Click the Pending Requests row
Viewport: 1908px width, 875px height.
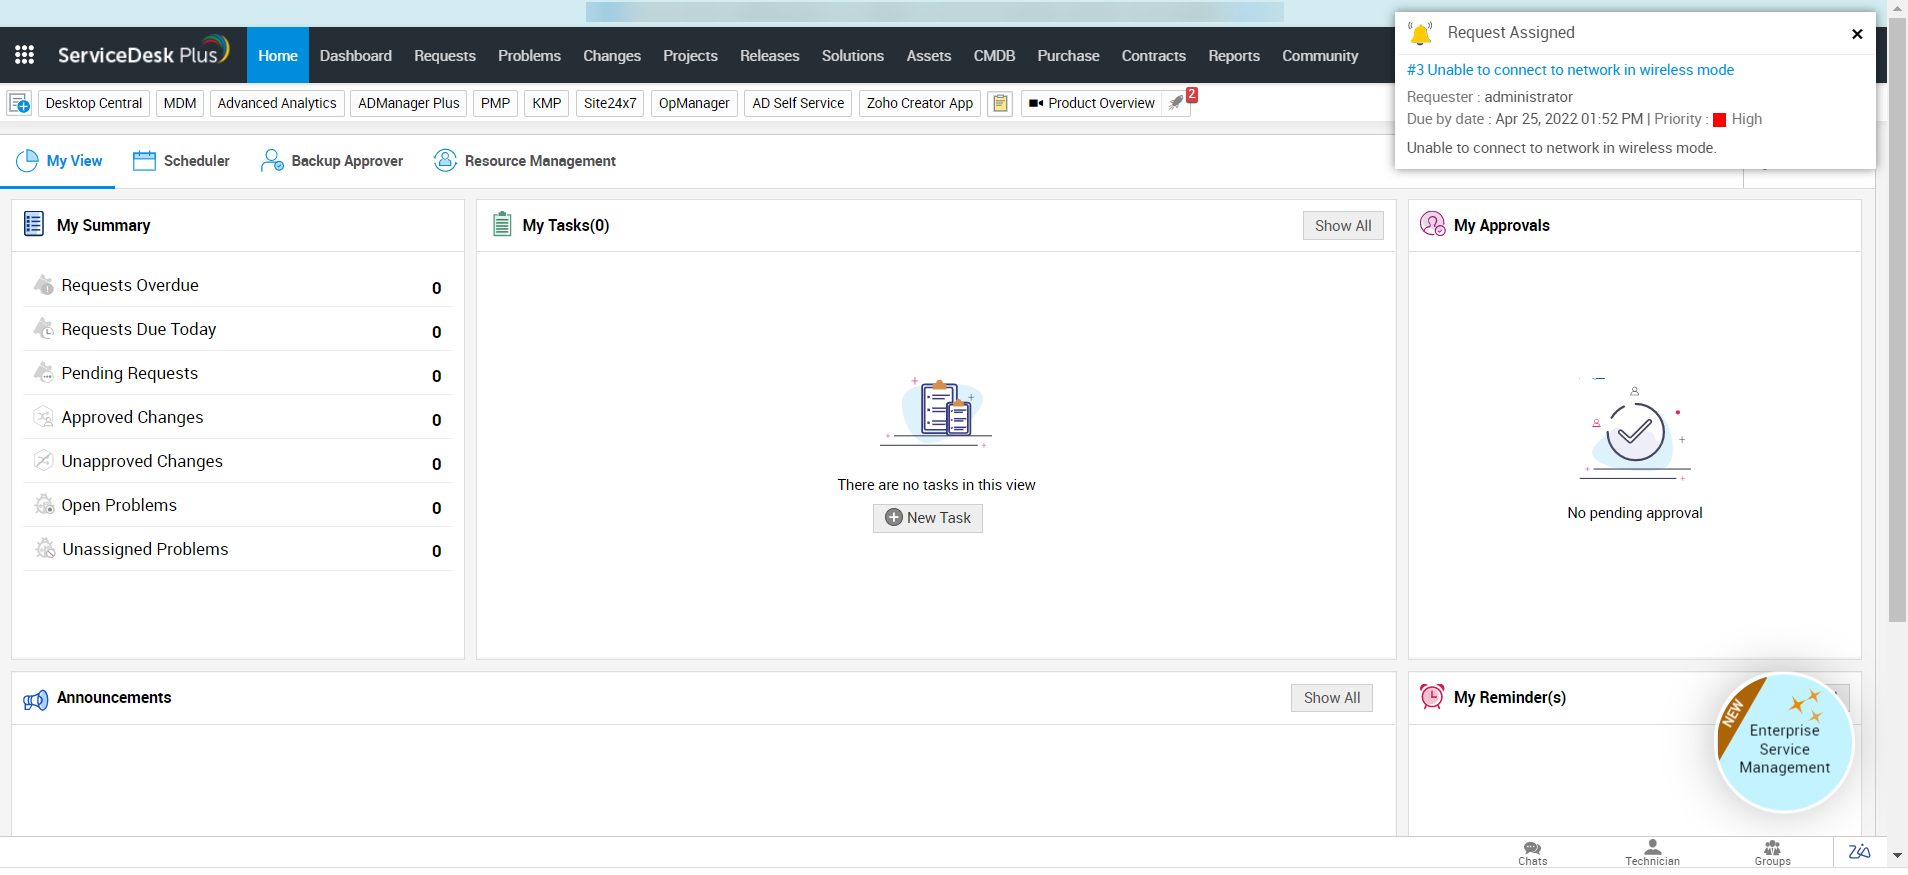[x=238, y=374]
